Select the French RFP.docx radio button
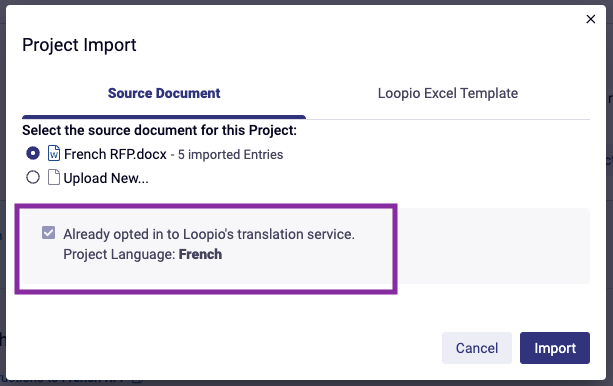This screenshot has width=613, height=386. [33, 153]
